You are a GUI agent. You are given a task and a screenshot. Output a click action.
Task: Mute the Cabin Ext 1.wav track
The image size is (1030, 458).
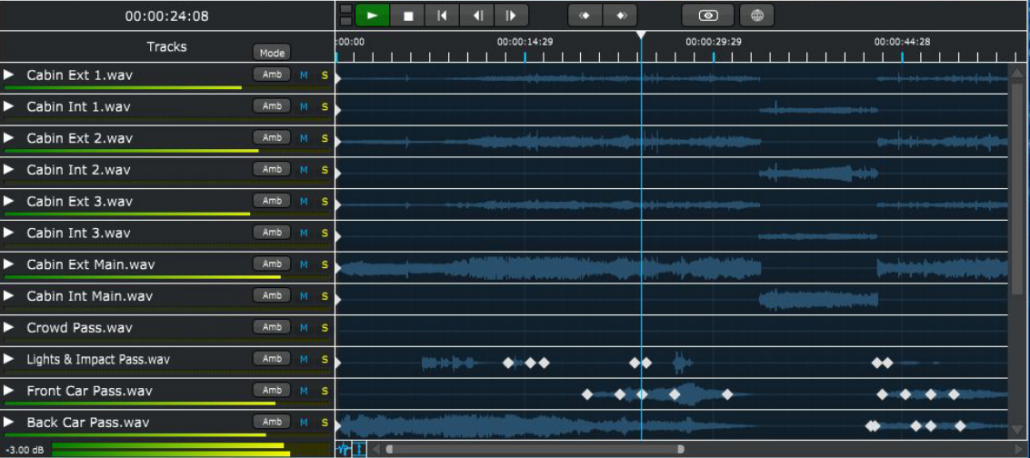click(x=305, y=75)
